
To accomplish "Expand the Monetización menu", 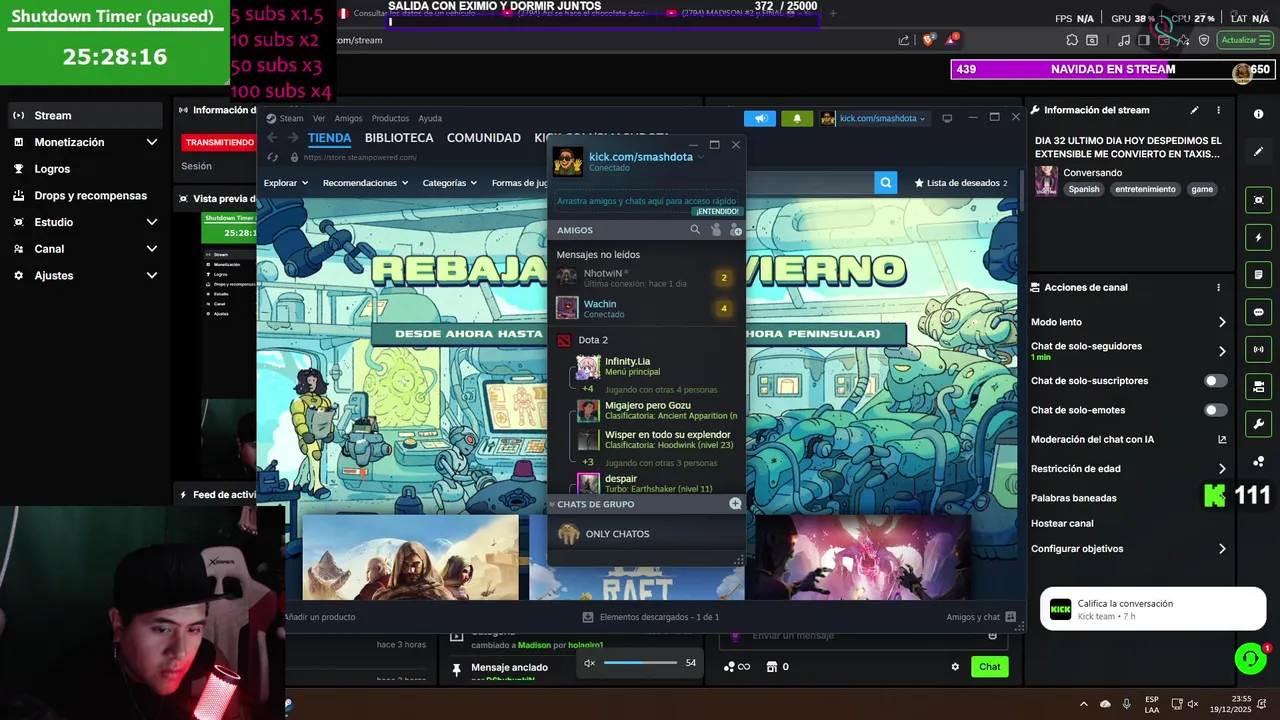I will click(x=85, y=142).
